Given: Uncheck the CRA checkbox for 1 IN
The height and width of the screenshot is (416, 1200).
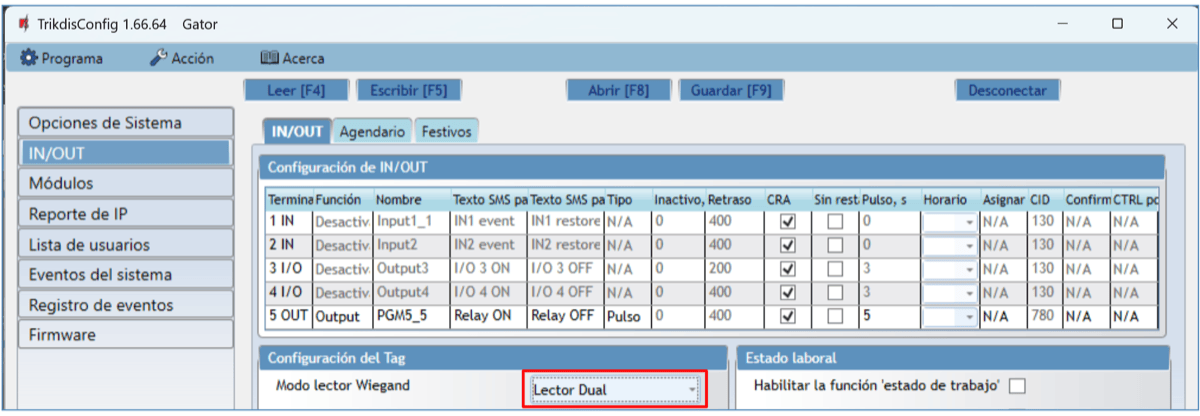Looking at the screenshot, I should pyautogui.click(x=787, y=220).
